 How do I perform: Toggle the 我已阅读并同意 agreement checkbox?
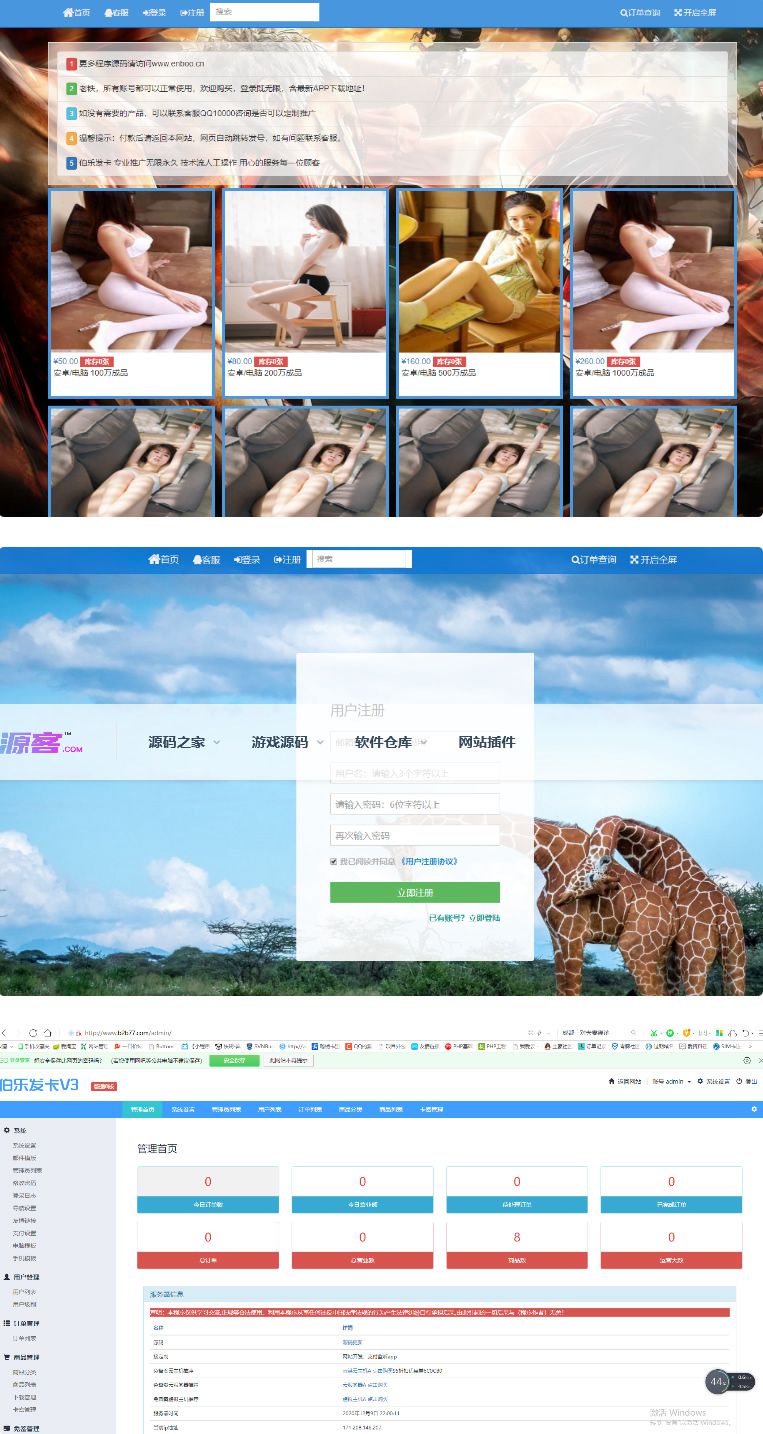(x=334, y=861)
